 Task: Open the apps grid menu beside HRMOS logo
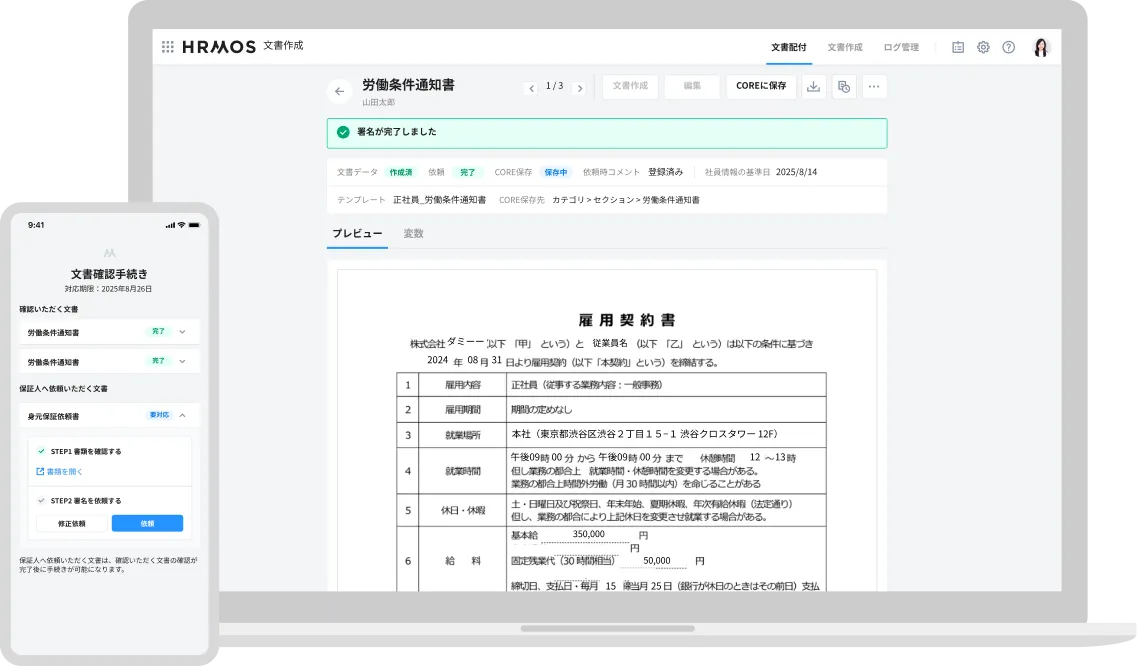167,46
